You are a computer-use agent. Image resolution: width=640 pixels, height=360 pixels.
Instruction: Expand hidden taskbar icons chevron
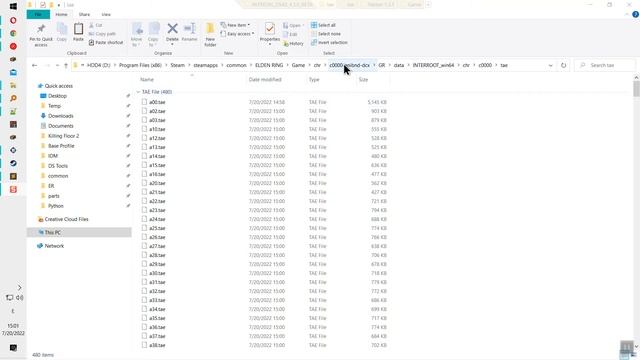pos(19,287)
